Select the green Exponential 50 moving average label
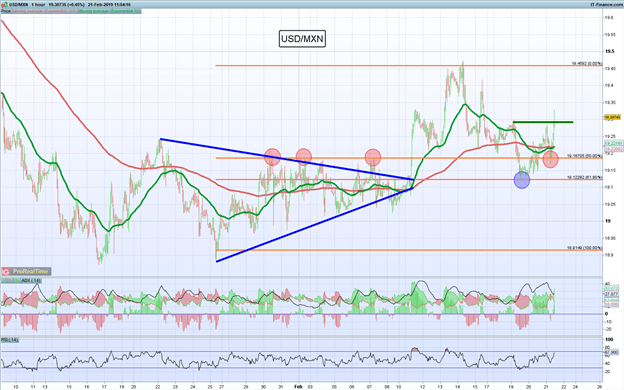The image size is (624, 390). coord(109,11)
